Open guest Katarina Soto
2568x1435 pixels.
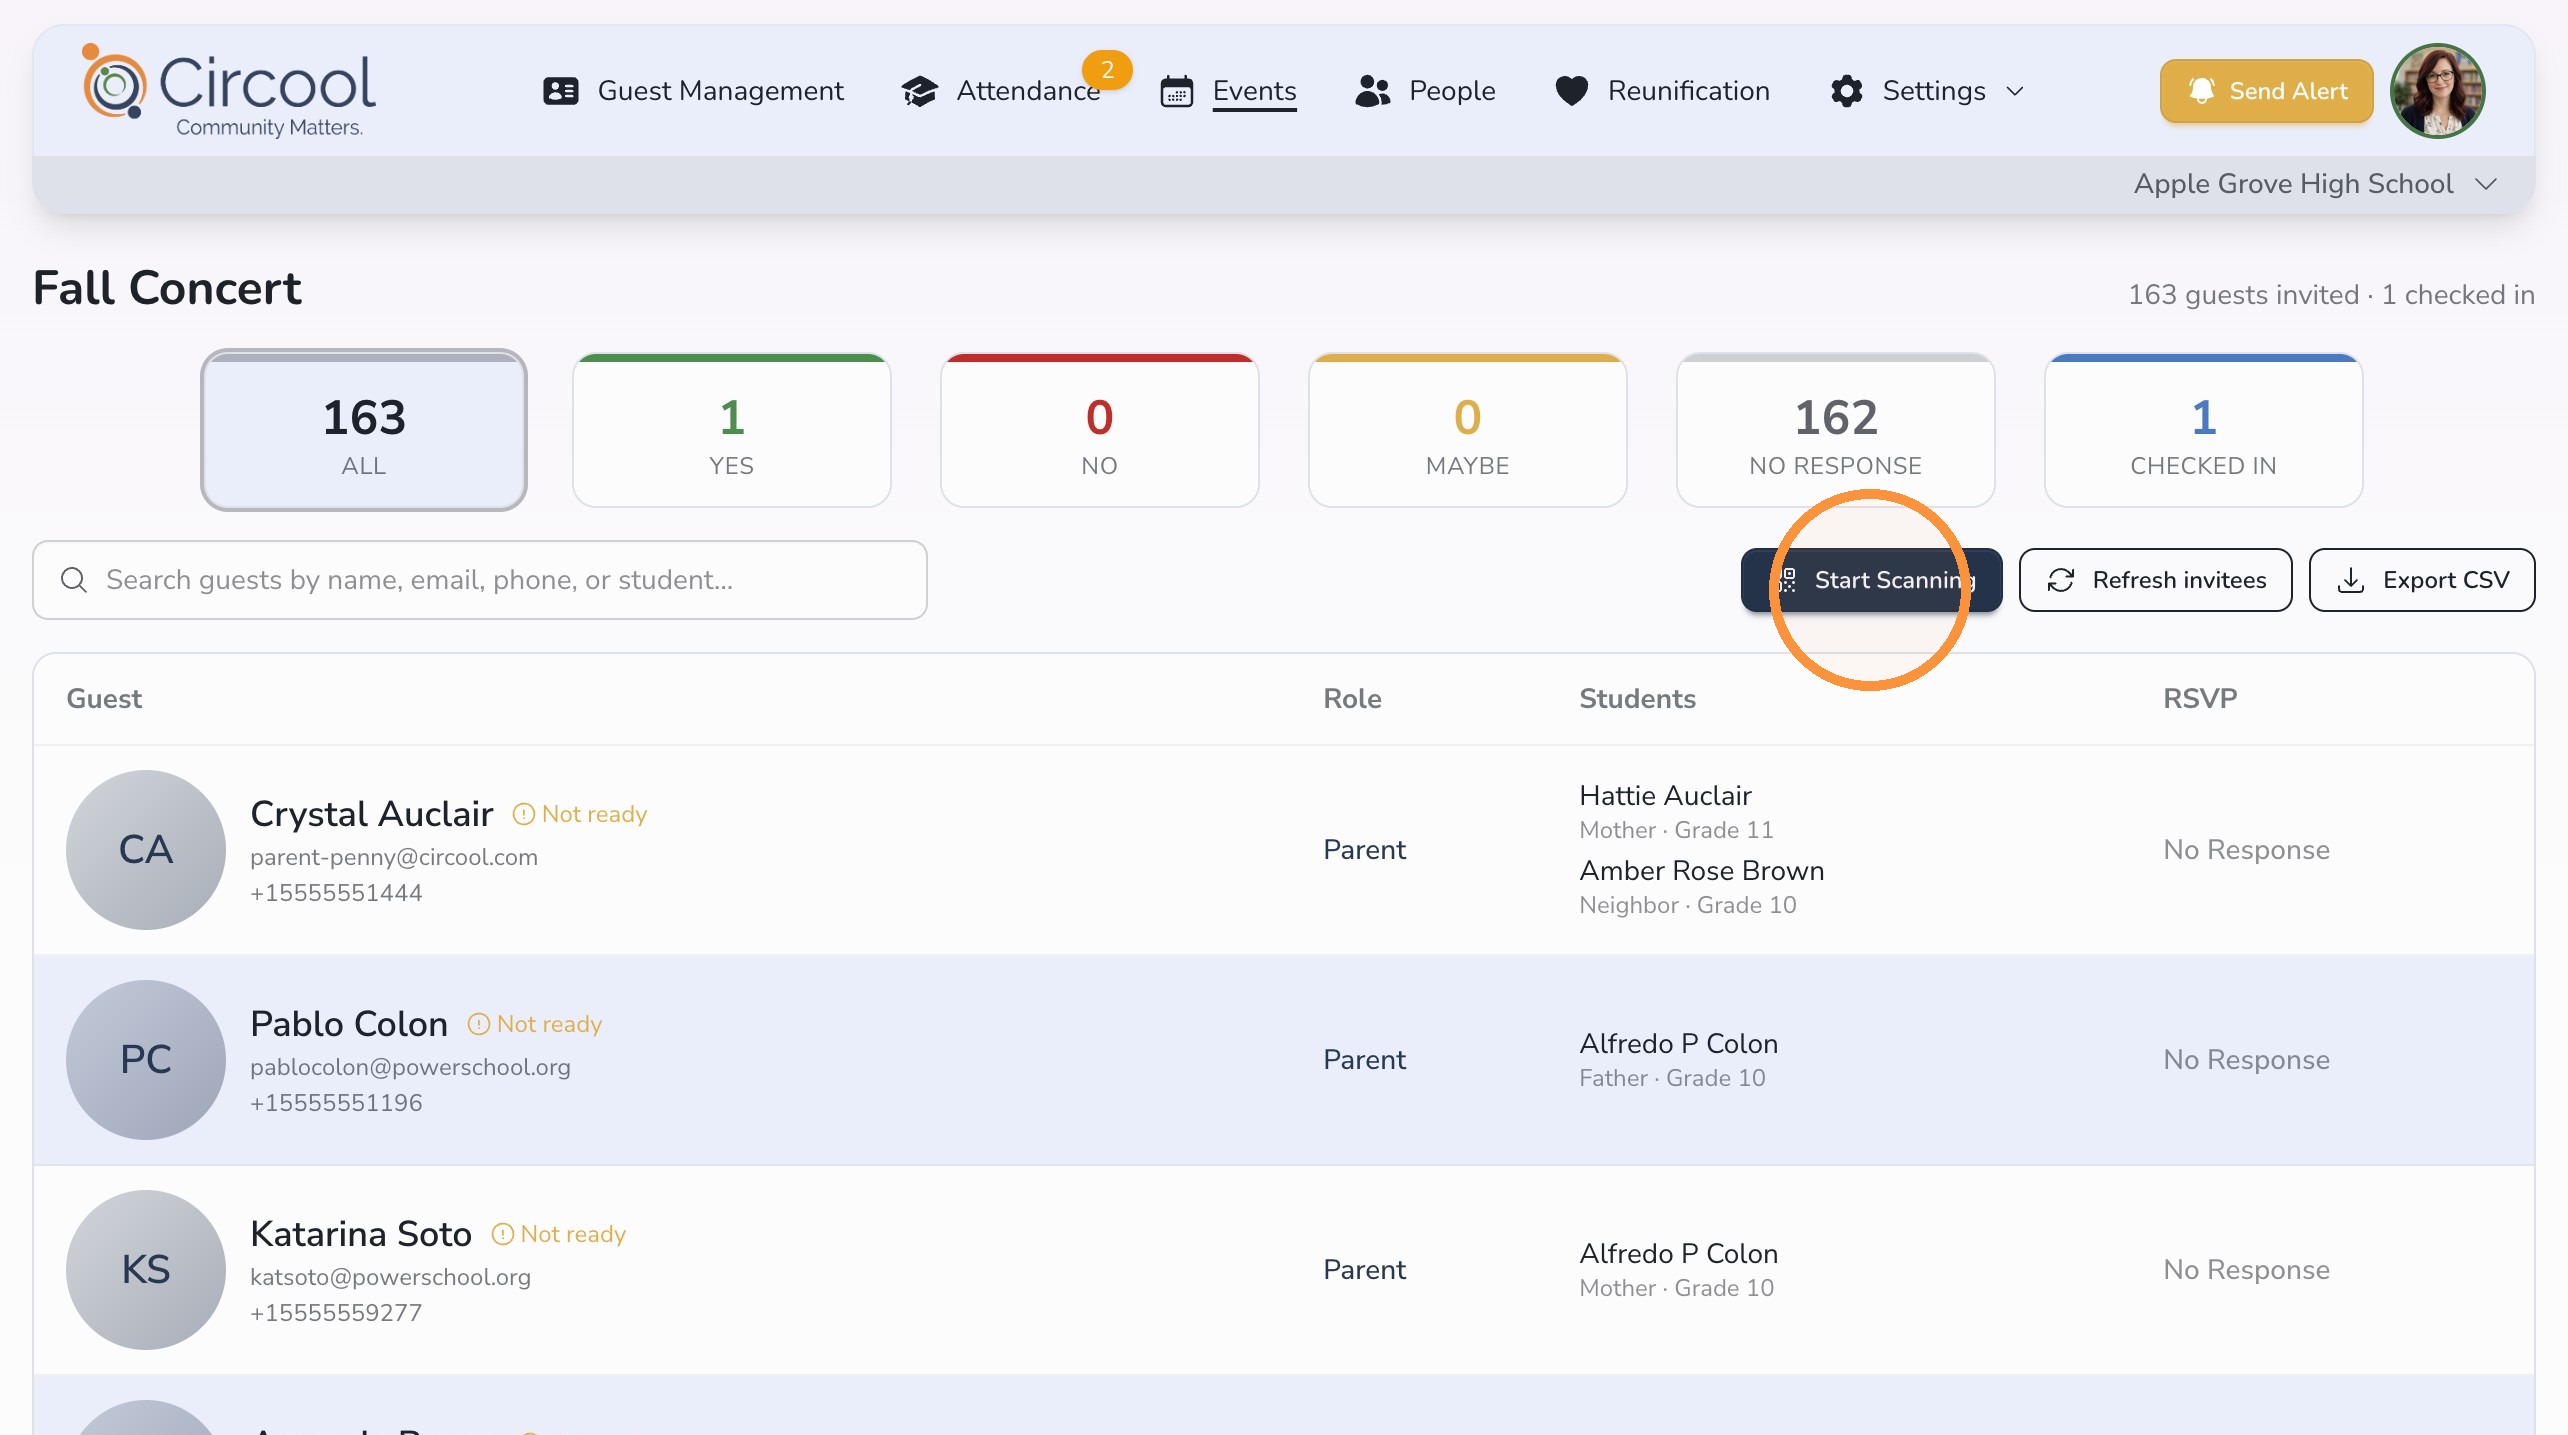(361, 1234)
